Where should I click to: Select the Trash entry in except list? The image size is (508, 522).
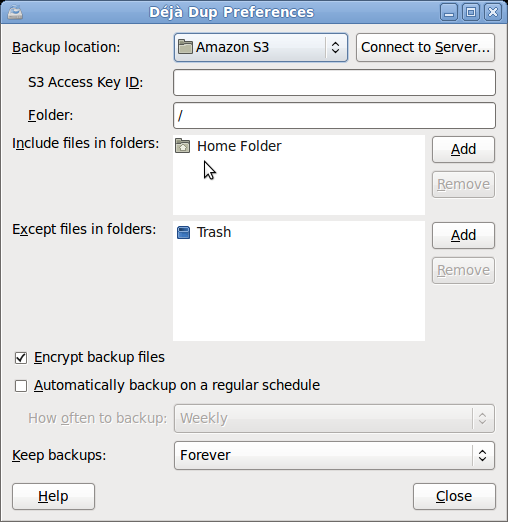[299, 232]
